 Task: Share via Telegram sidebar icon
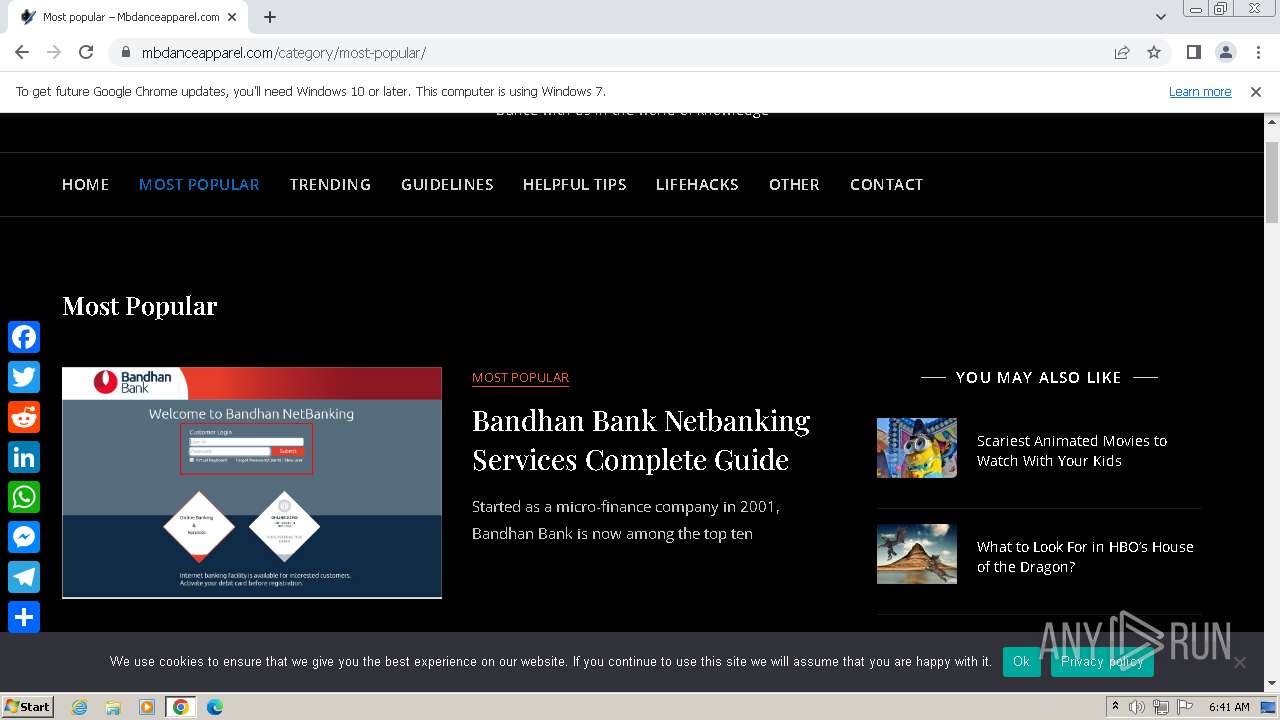tap(24, 577)
